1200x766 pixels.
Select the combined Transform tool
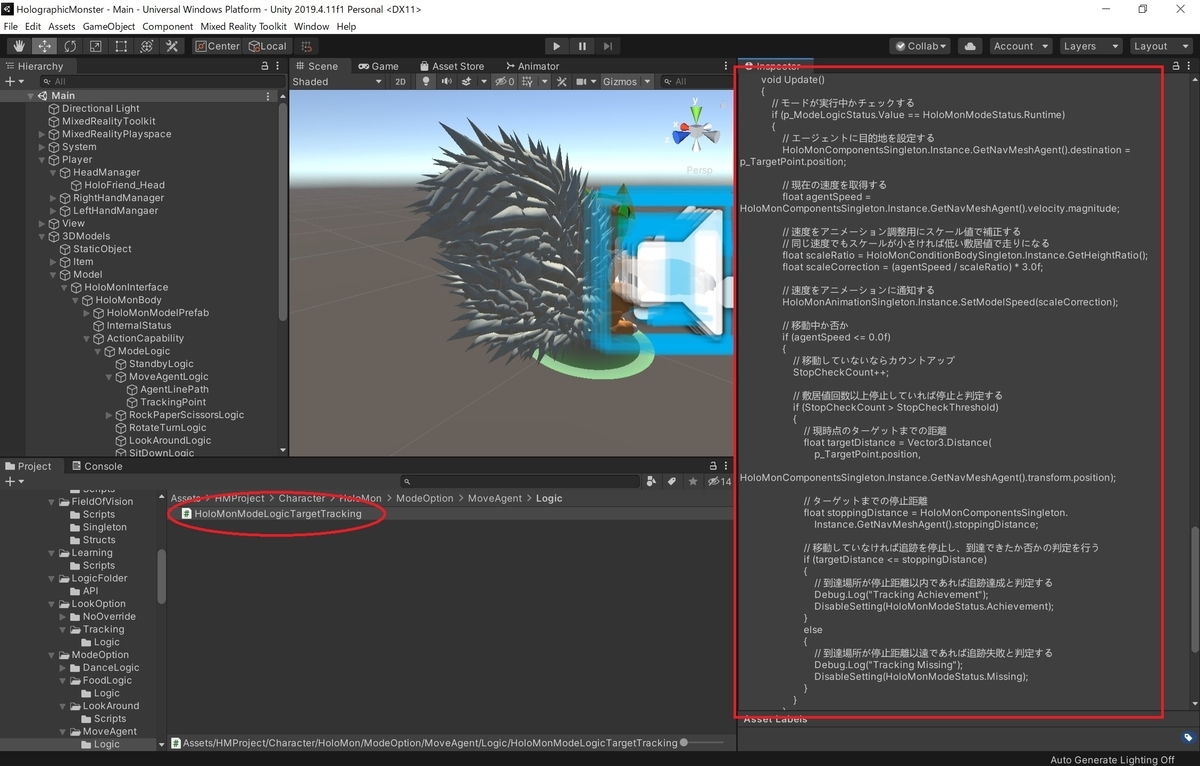tap(146, 46)
